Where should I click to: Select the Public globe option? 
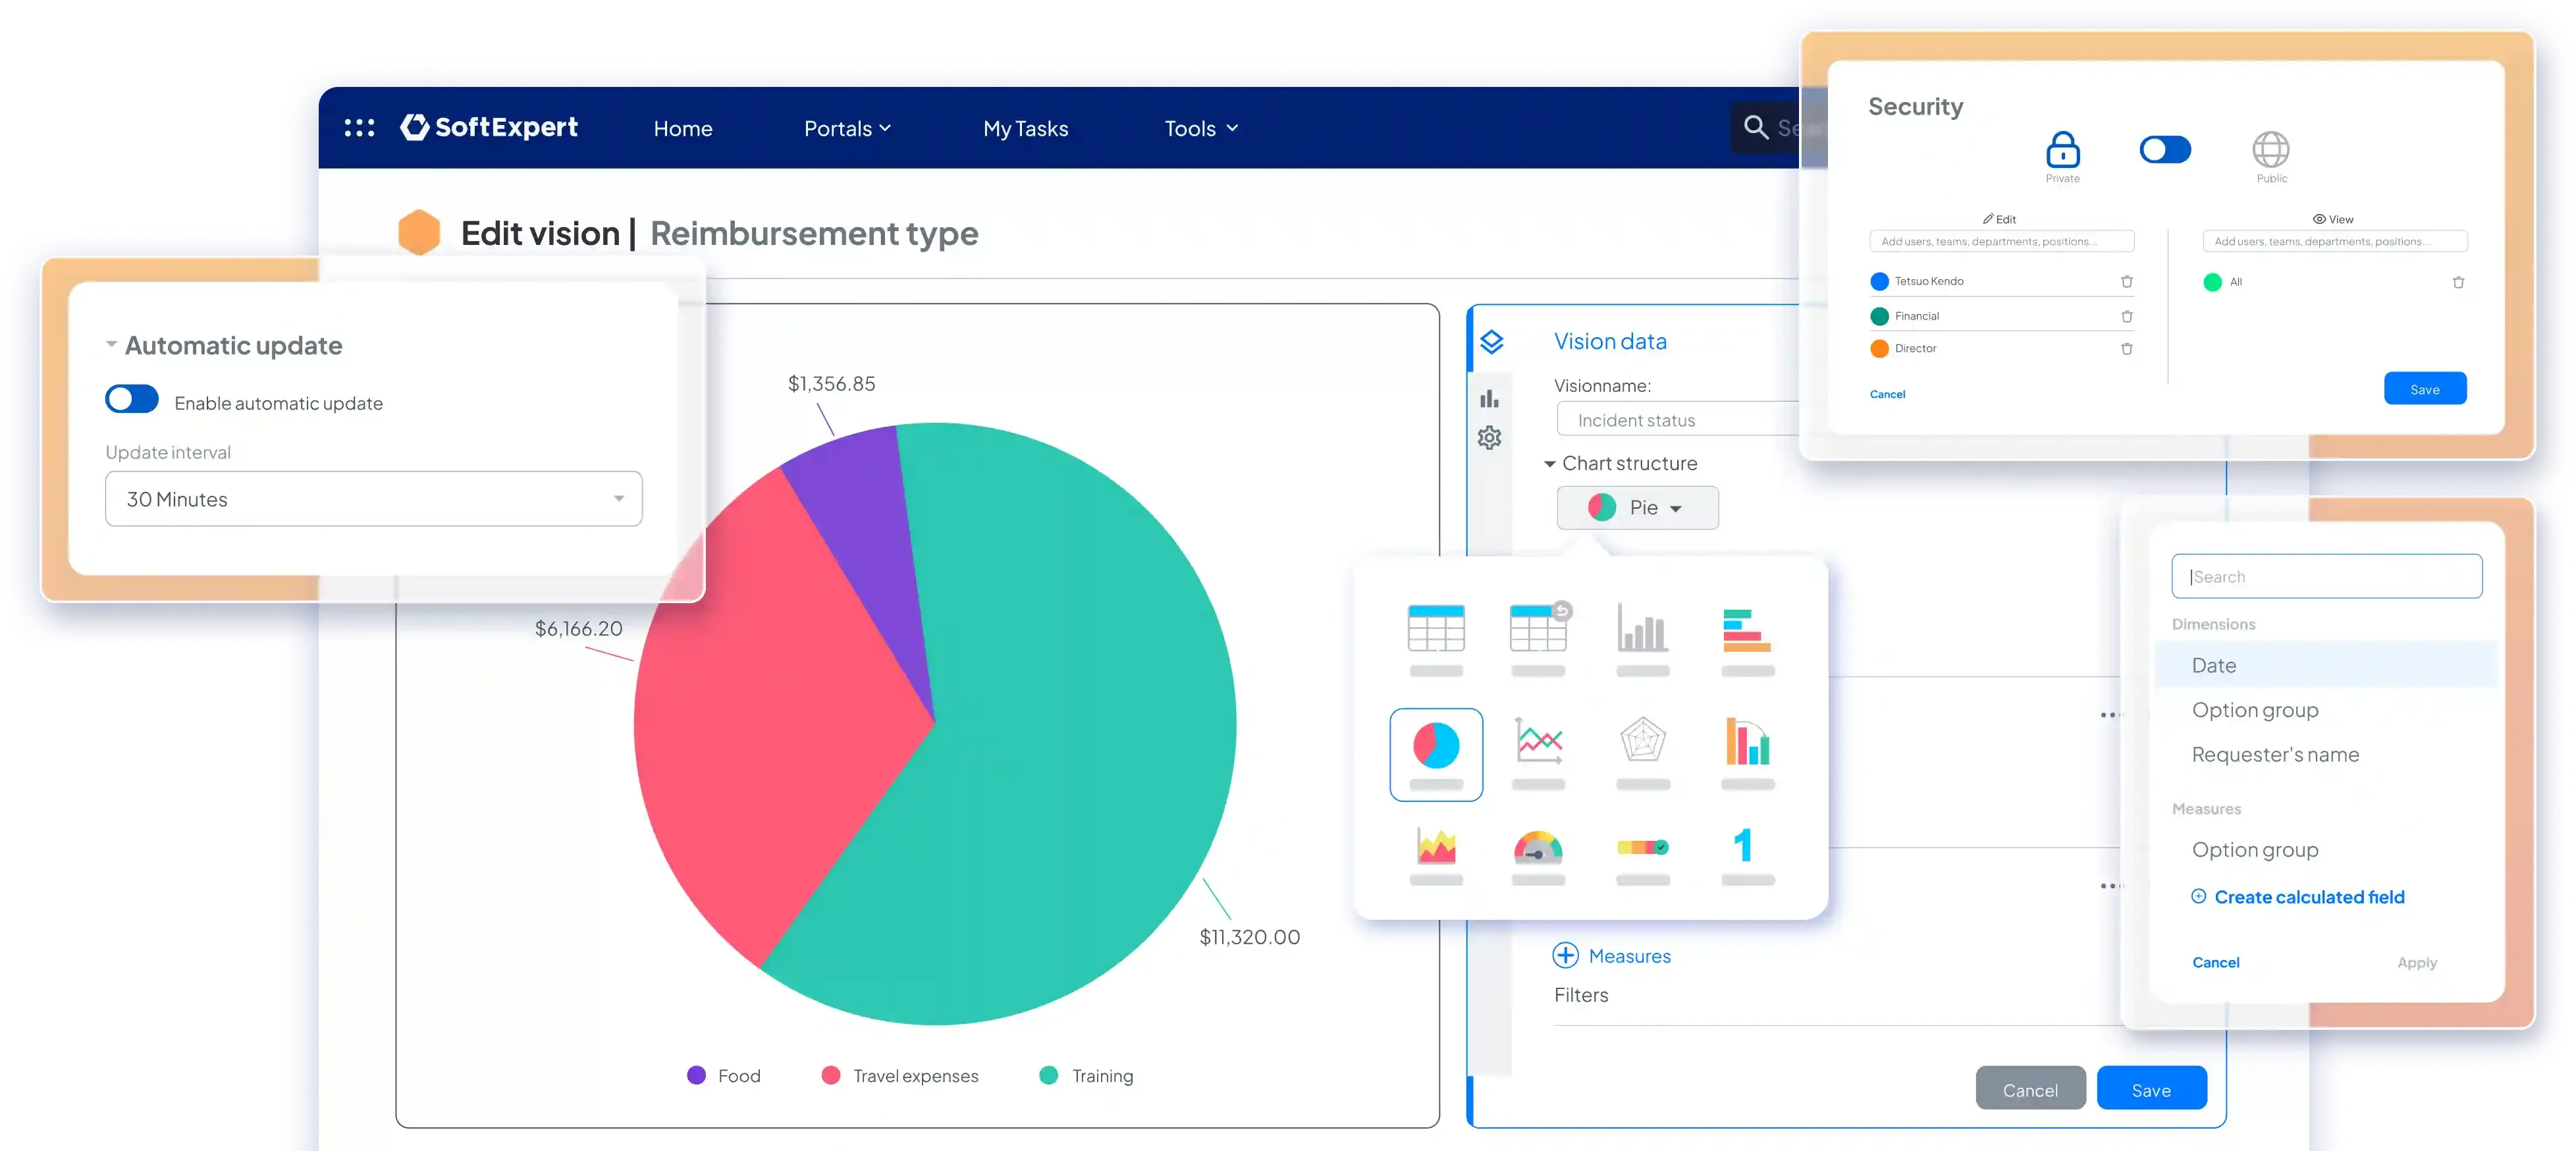[2270, 157]
